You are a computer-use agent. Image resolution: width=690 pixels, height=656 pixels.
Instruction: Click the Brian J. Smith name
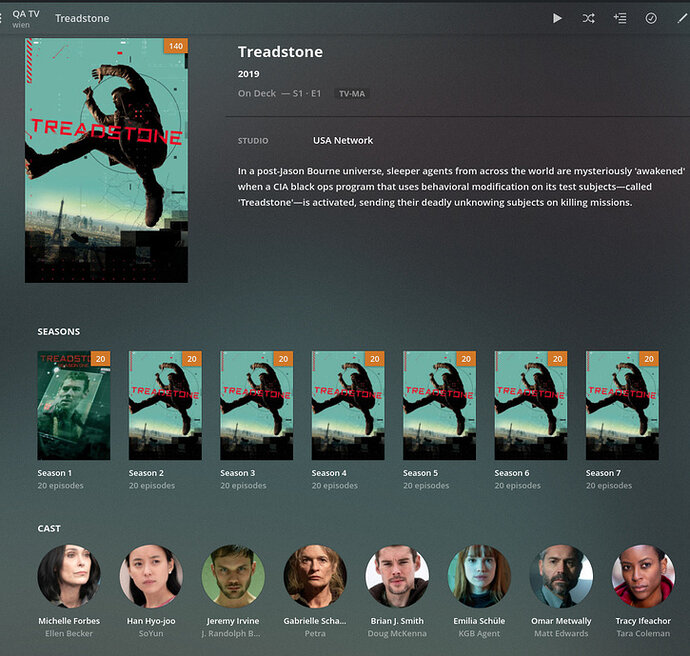[397, 621]
